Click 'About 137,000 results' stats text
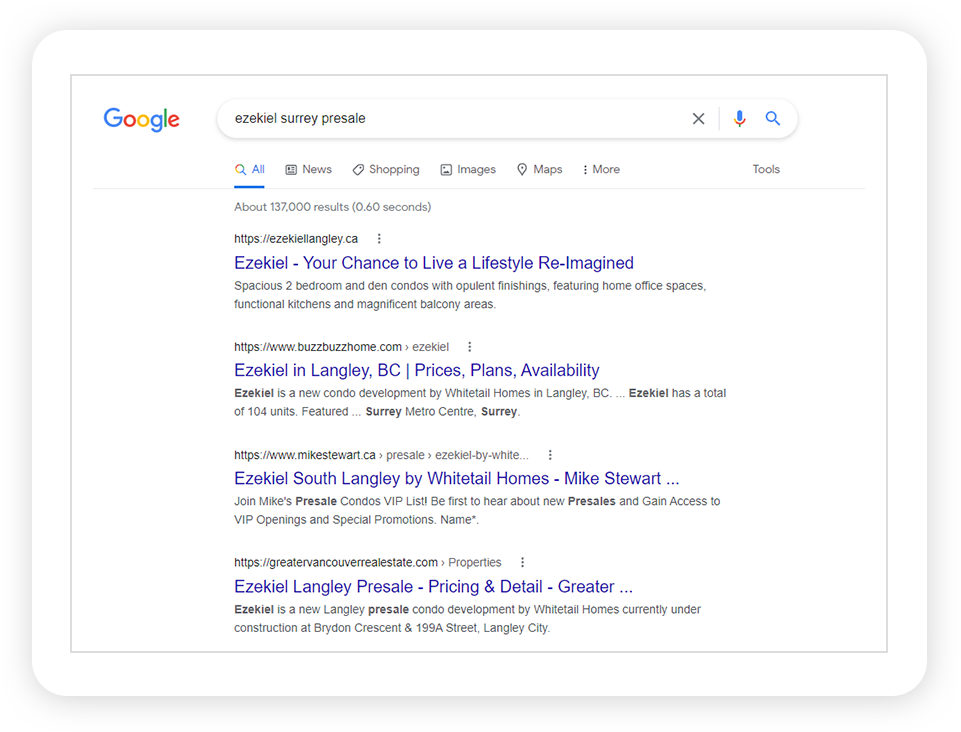The image size is (961, 732). click(x=333, y=207)
